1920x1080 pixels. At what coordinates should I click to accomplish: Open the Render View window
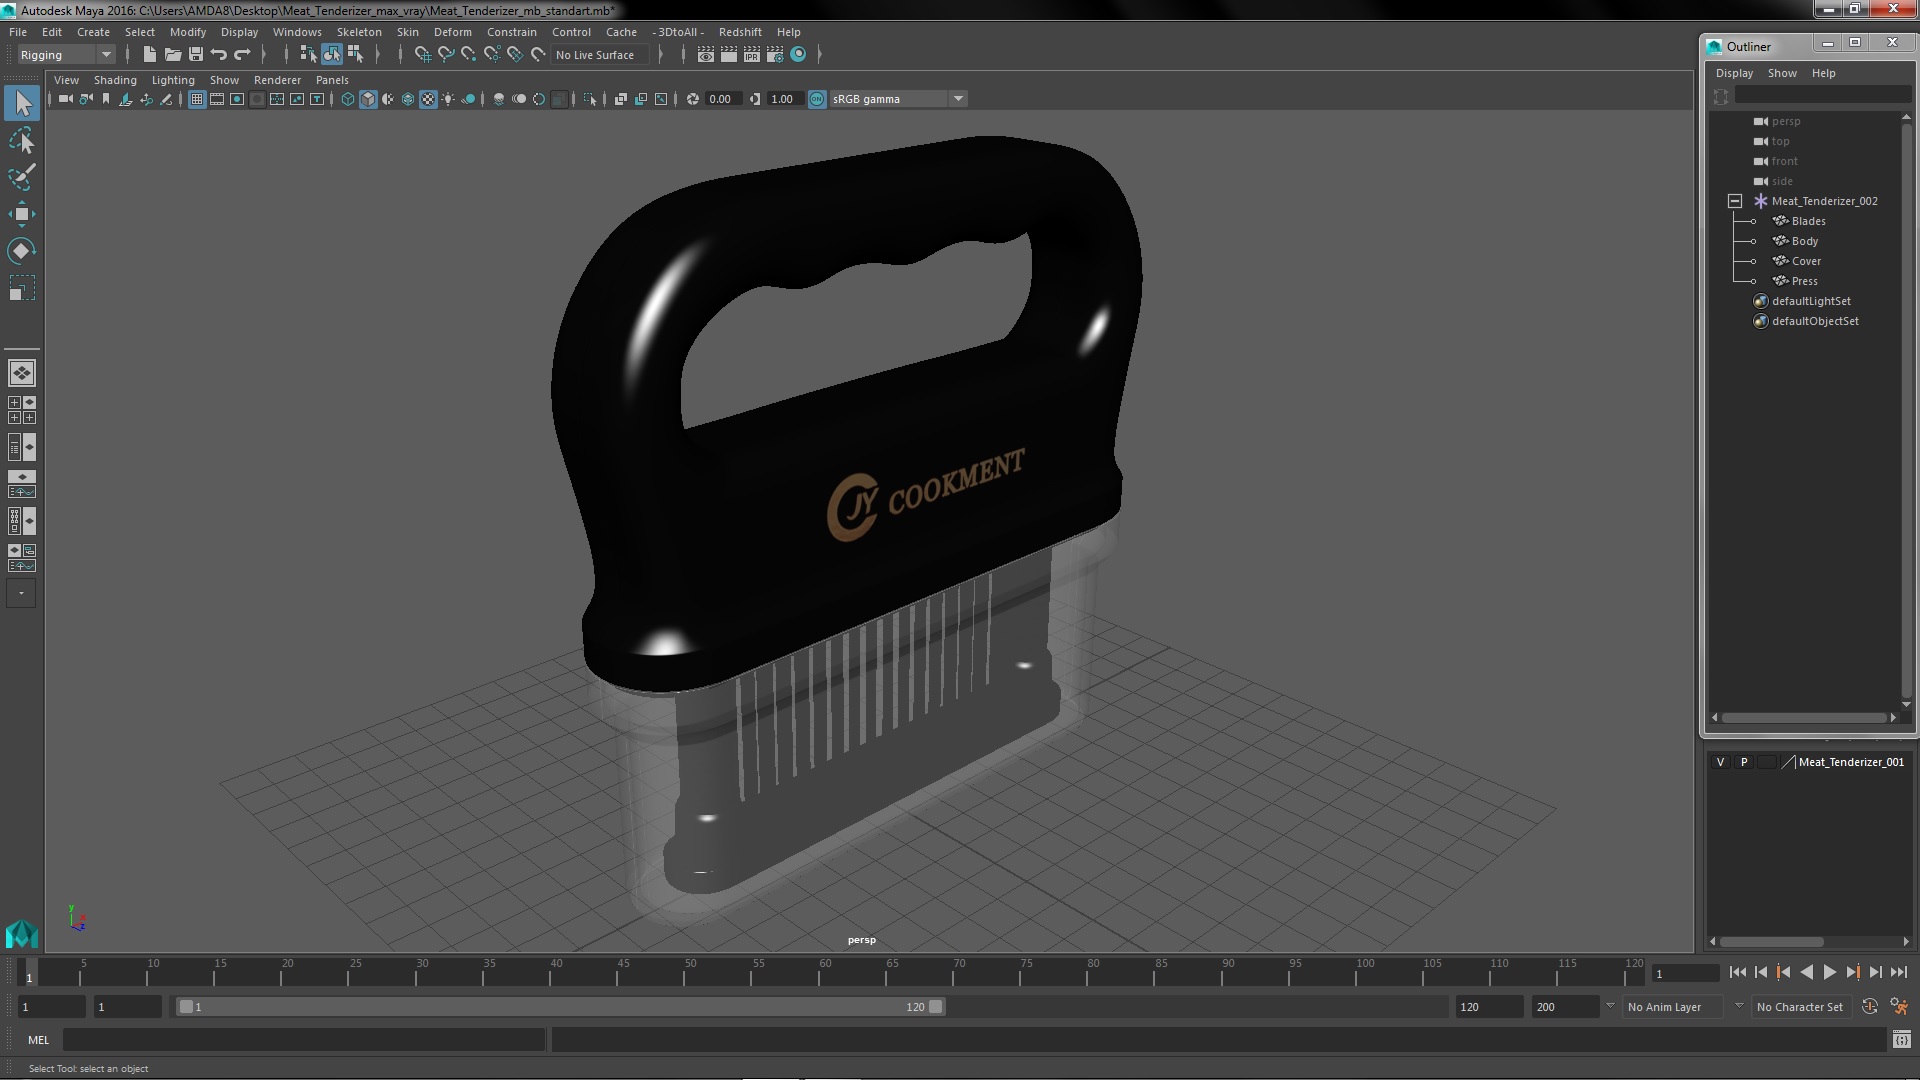tap(706, 55)
